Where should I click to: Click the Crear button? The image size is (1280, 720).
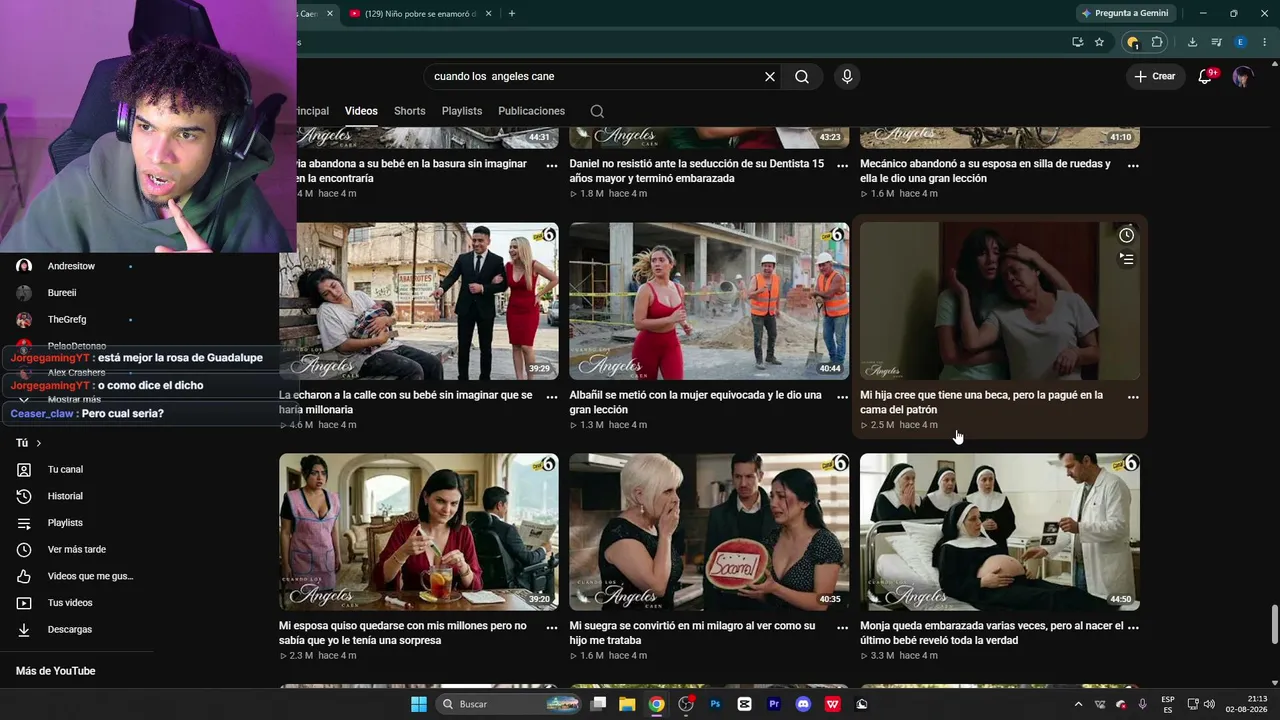pos(1155,77)
